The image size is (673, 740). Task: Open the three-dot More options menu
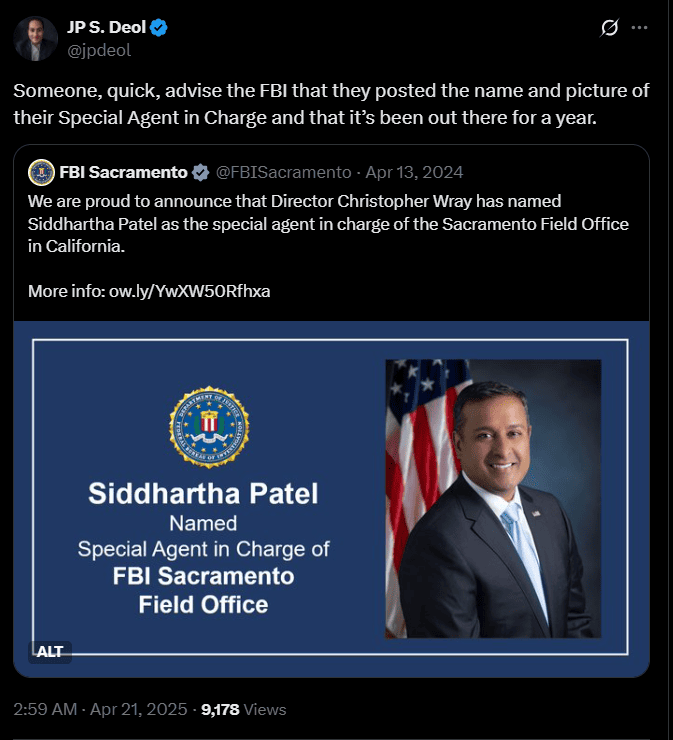[639, 30]
